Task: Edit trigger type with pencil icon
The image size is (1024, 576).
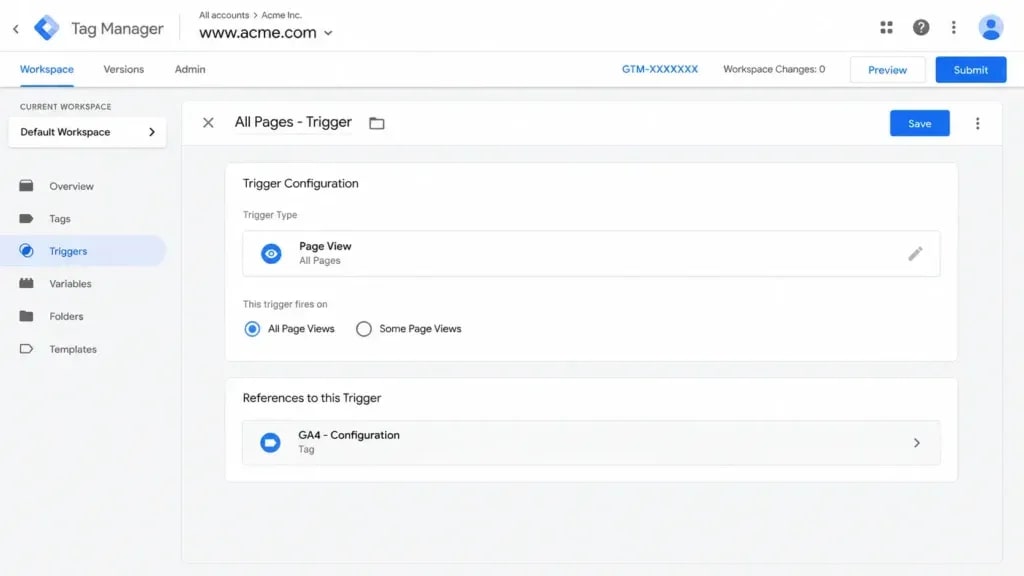Action: click(x=916, y=253)
